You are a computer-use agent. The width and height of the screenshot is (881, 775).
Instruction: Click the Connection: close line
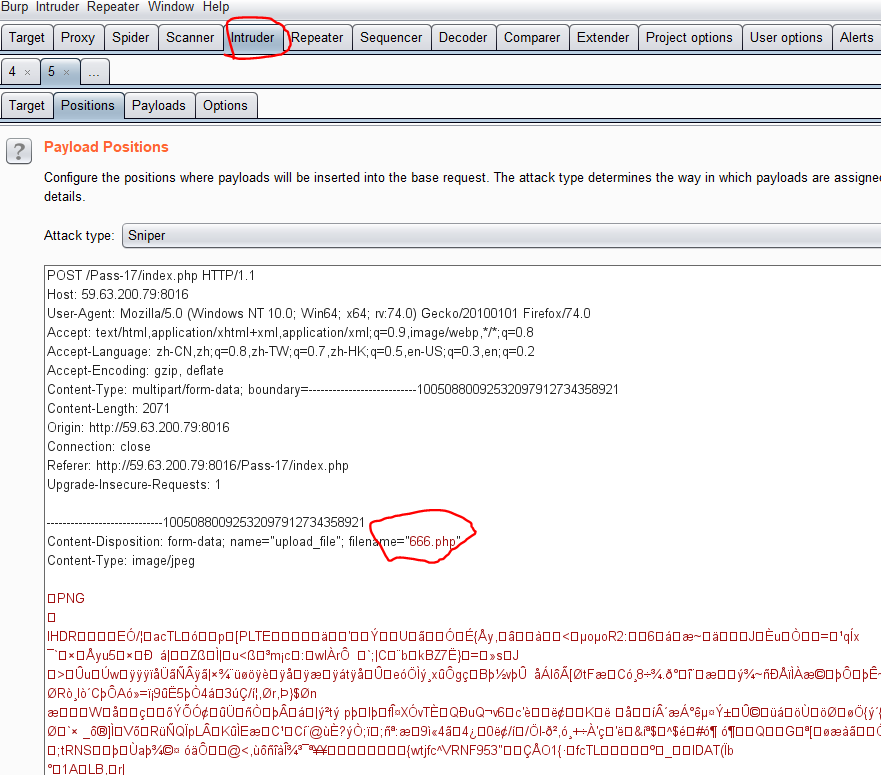click(x=99, y=447)
